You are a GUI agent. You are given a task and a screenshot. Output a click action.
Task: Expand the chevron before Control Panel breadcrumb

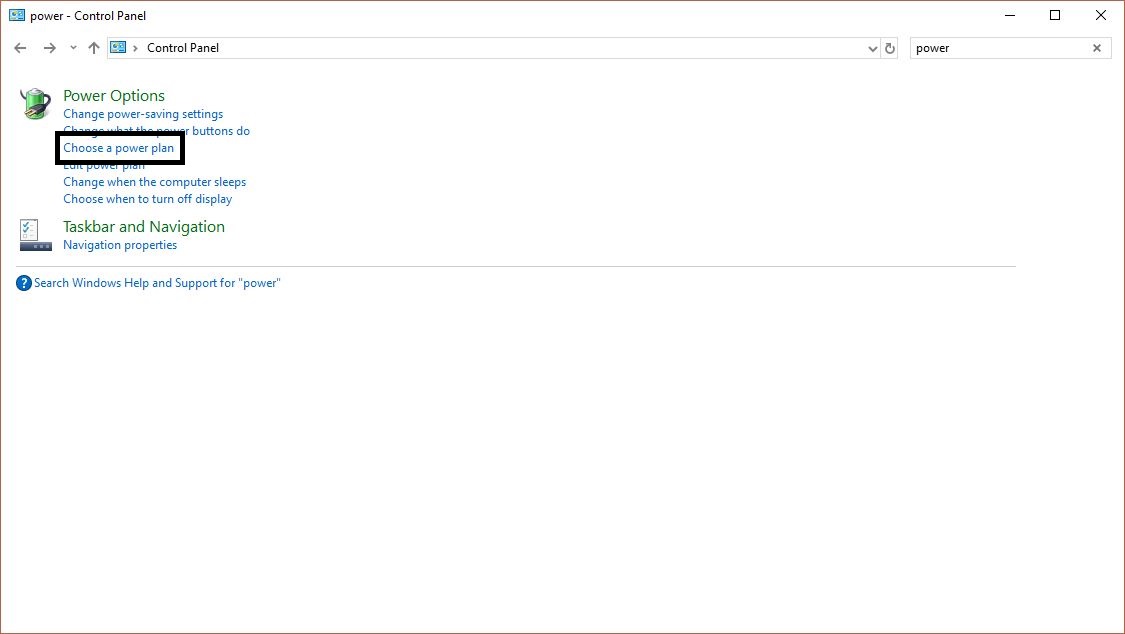pos(135,48)
